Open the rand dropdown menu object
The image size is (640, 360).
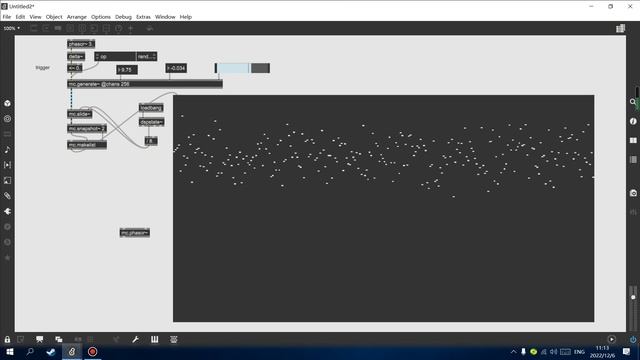pos(147,56)
